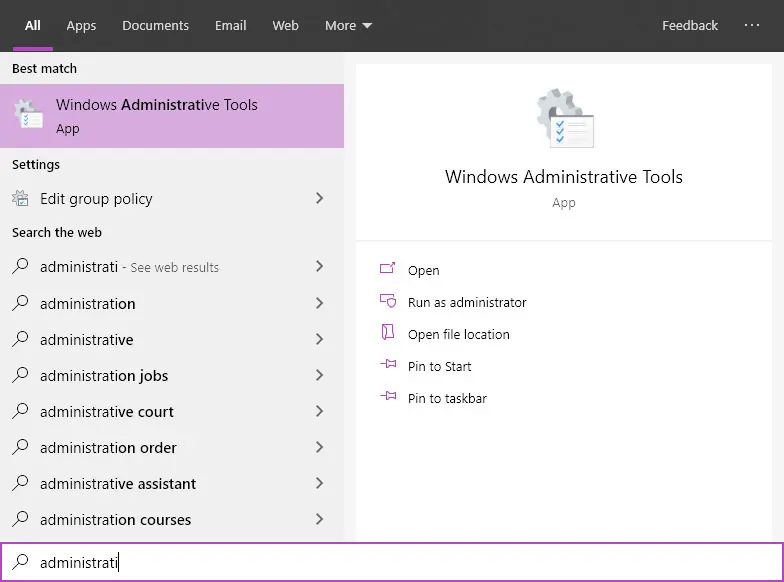Viewport: 784px width, 582px height.
Task: Switch to the Documents tab
Action: [x=156, y=26]
